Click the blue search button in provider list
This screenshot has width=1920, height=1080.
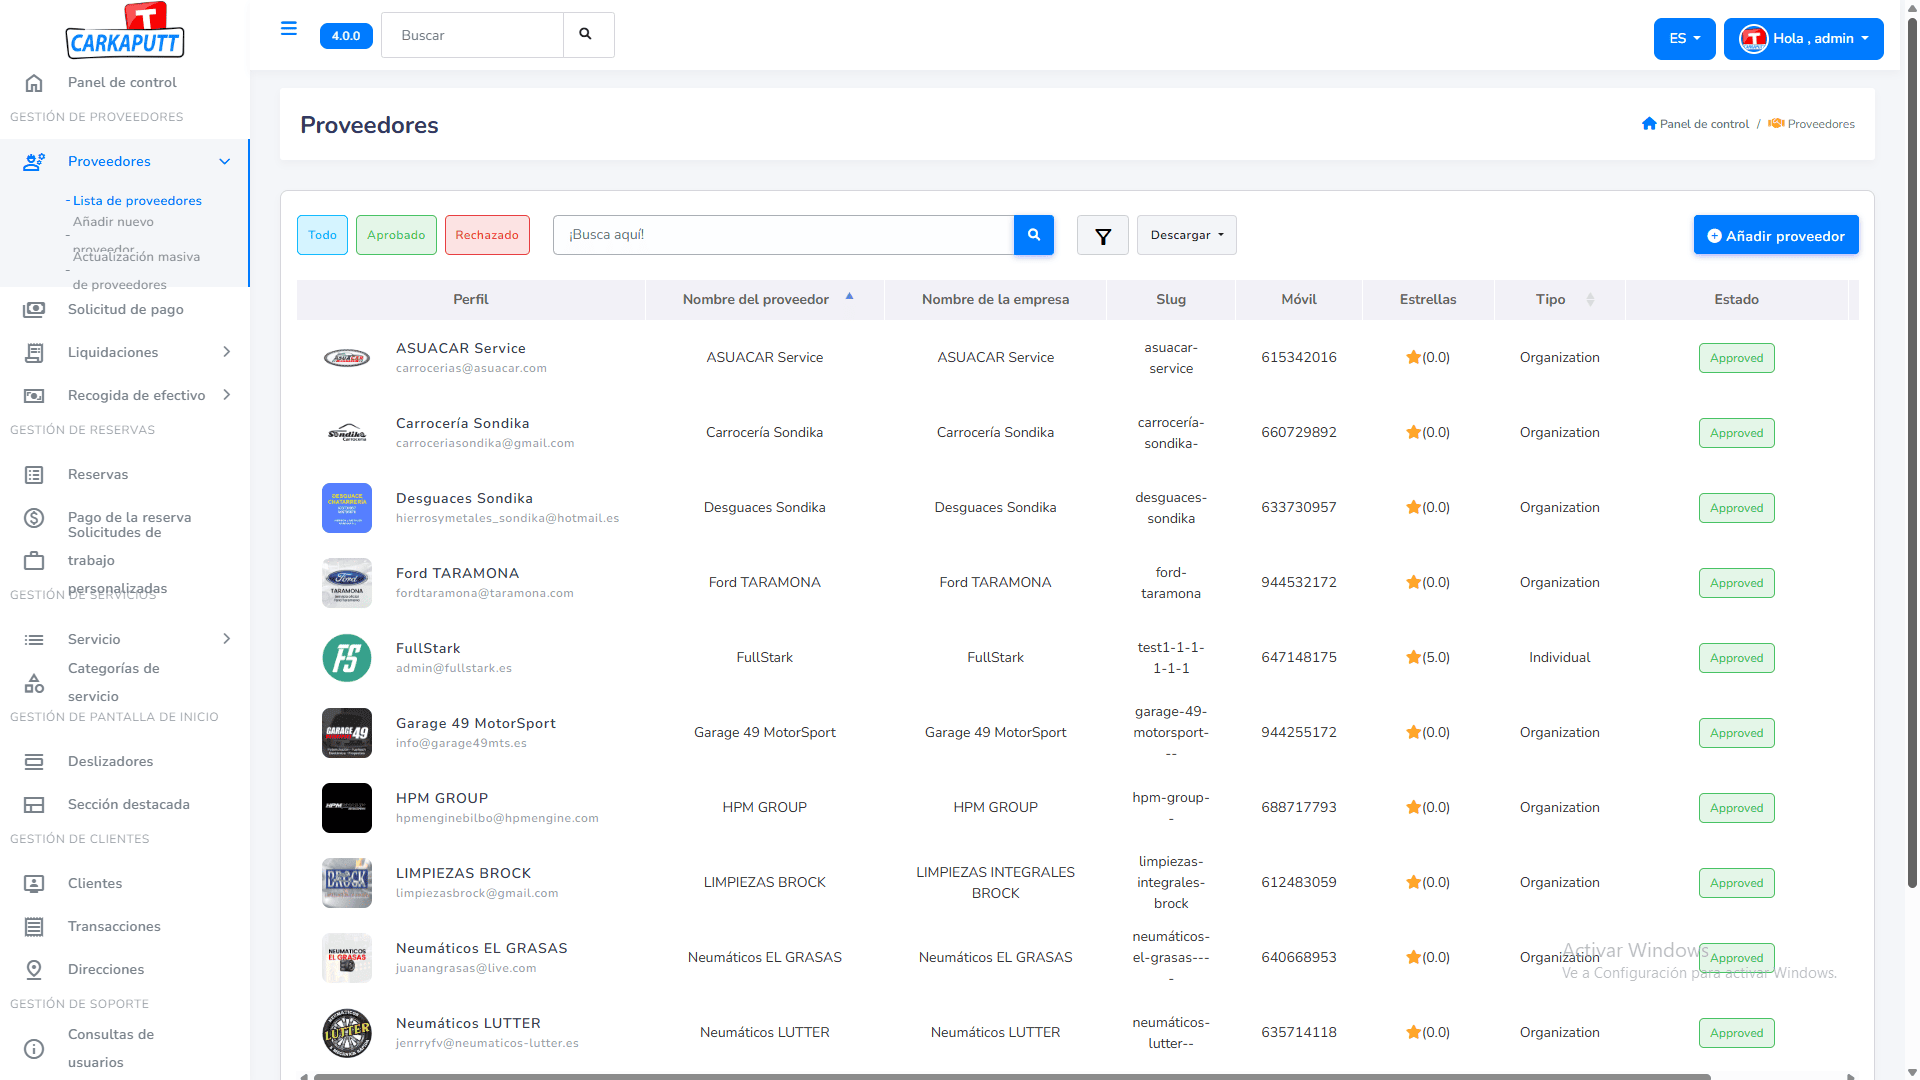(1034, 235)
